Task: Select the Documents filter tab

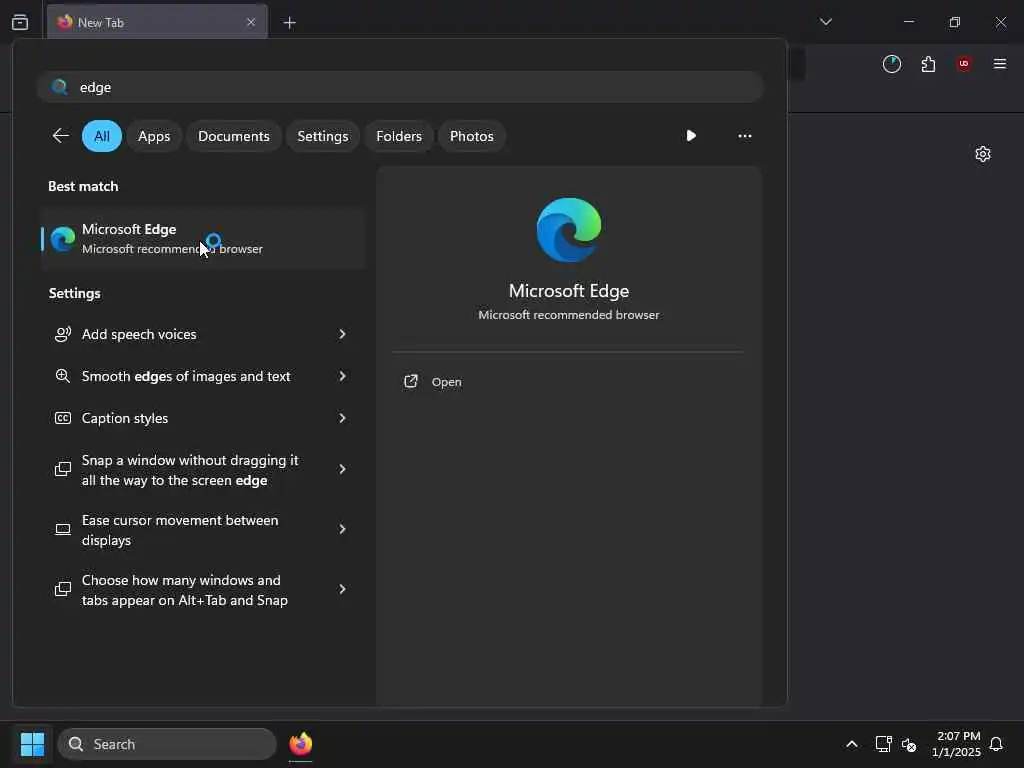Action: pyautogui.click(x=234, y=136)
